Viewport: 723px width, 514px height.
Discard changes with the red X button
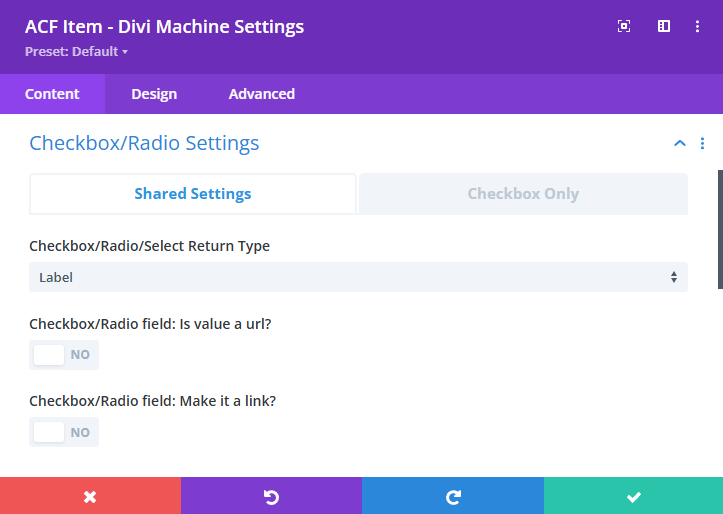(90, 496)
